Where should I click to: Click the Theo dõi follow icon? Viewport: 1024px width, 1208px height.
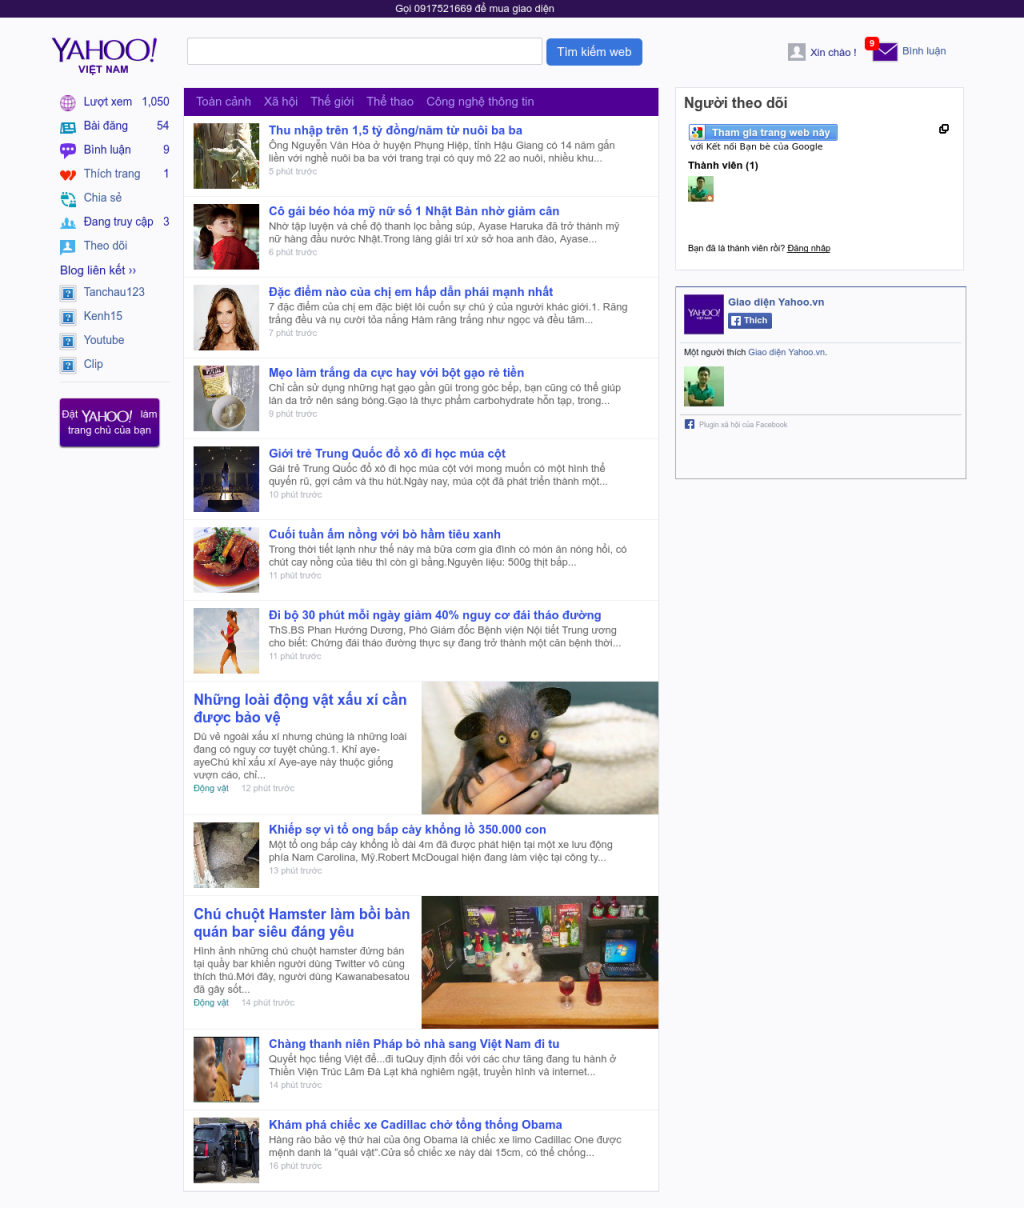coord(67,245)
